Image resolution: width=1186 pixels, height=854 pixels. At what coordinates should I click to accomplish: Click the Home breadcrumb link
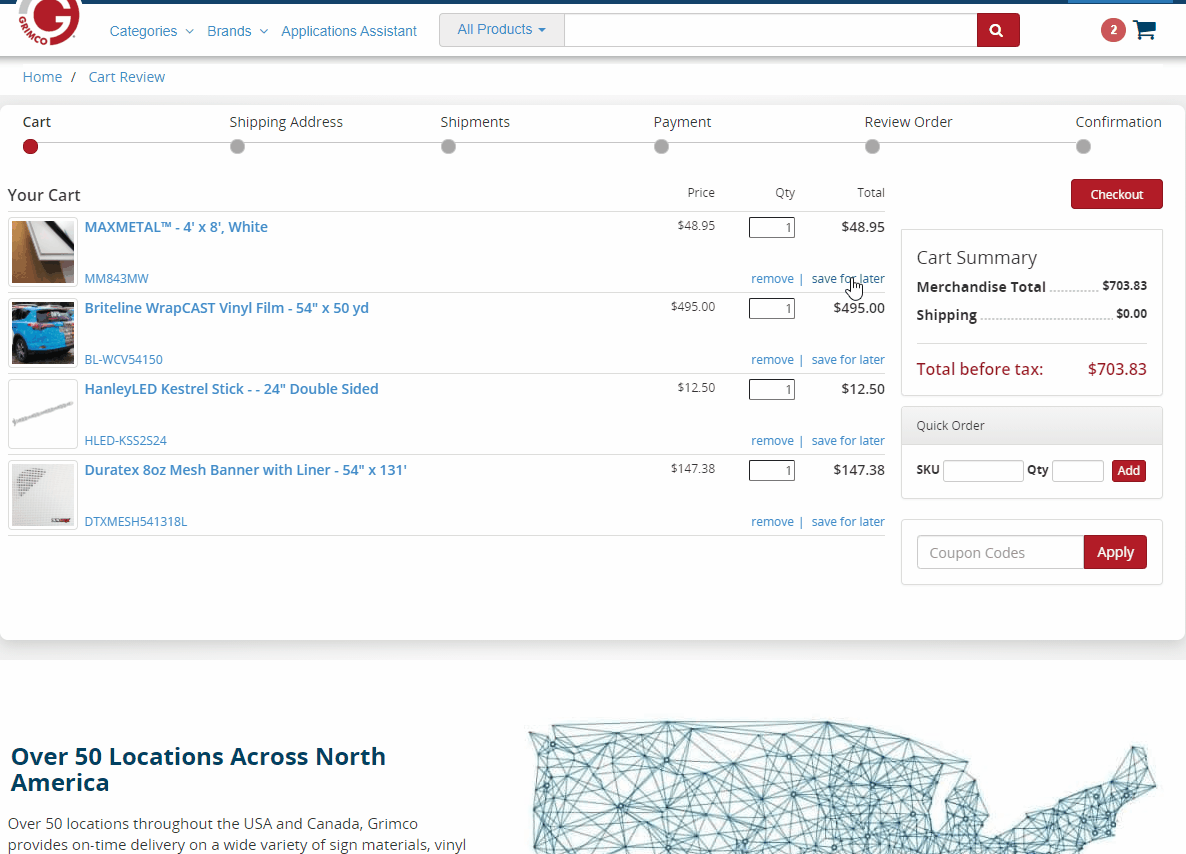click(42, 77)
